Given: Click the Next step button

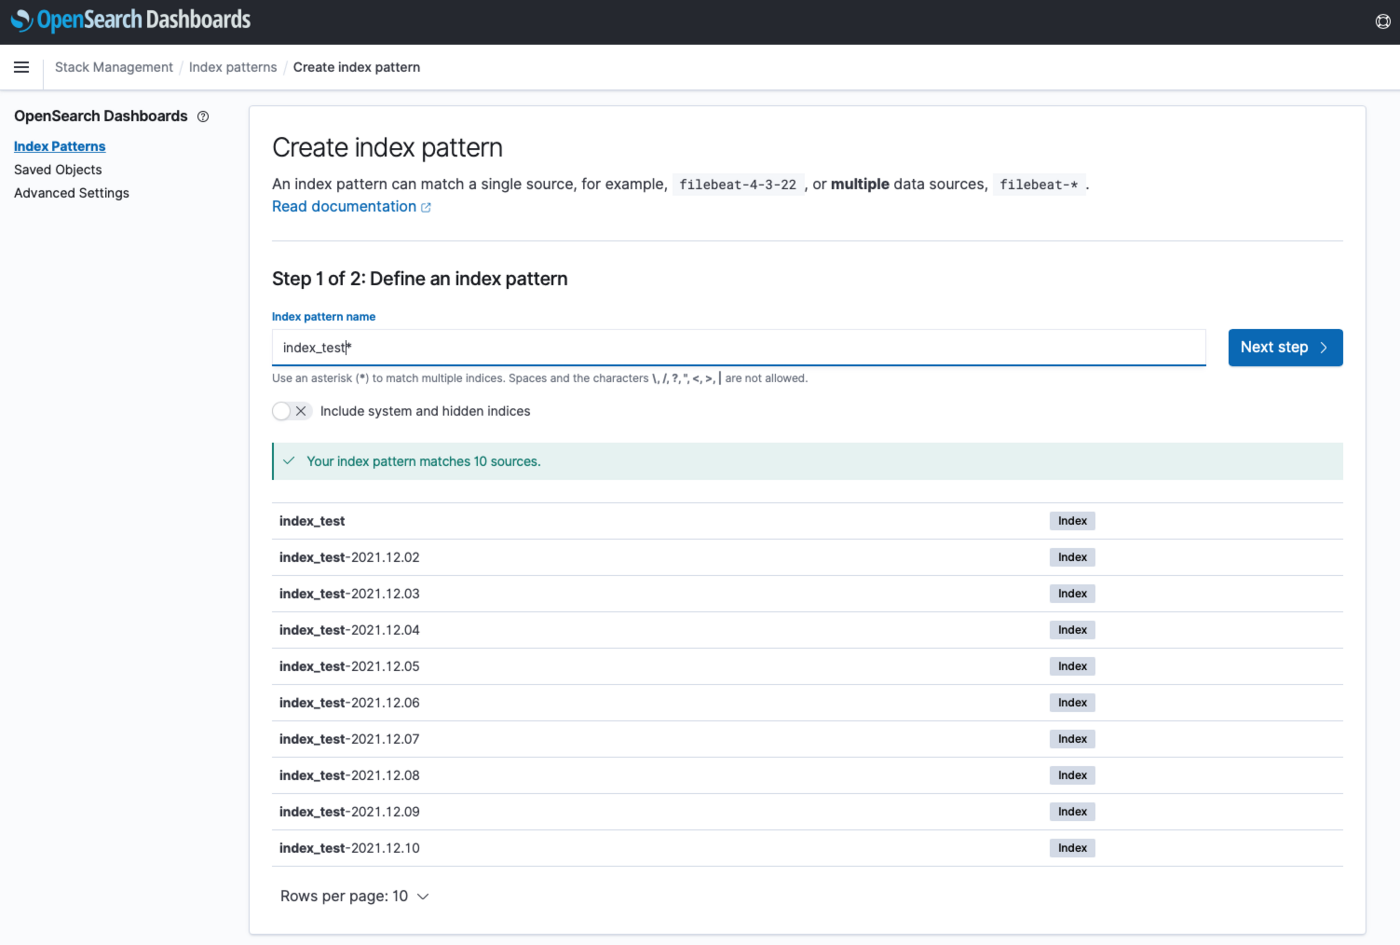Looking at the screenshot, I should [x=1284, y=347].
